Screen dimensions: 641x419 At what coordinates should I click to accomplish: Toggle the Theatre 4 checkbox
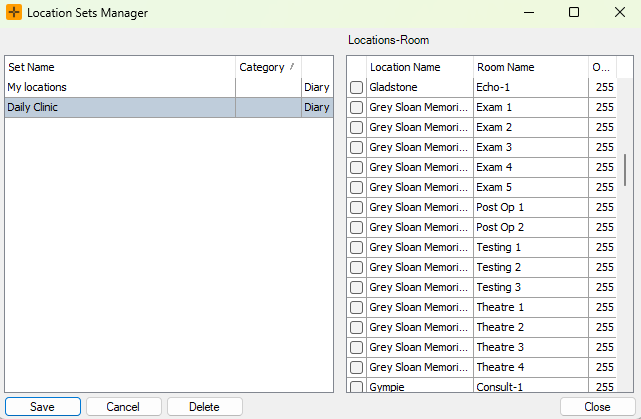[x=356, y=368]
